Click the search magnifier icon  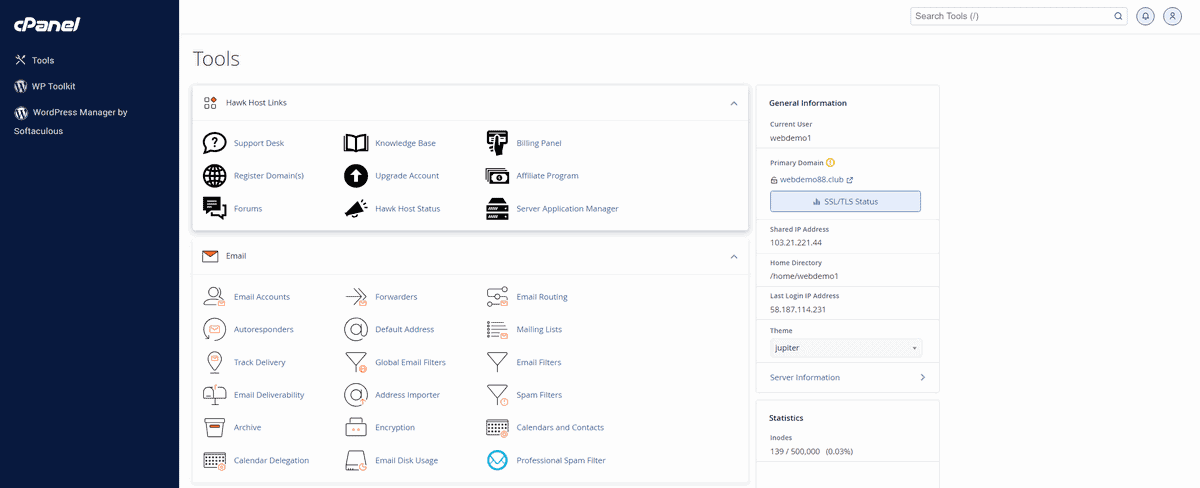point(1119,16)
